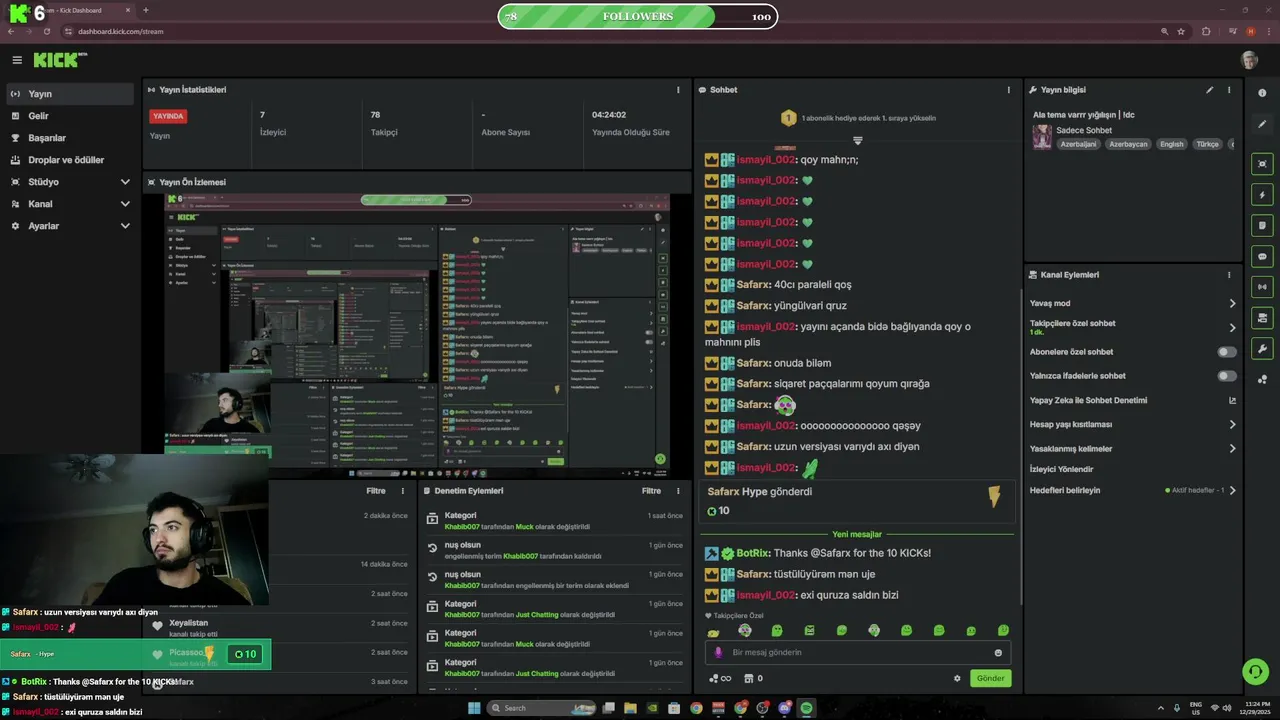The width and height of the screenshot is (1280, 720).
Task: Click the dots cluster icon in right sidebar
Action: click(1262, 379)
